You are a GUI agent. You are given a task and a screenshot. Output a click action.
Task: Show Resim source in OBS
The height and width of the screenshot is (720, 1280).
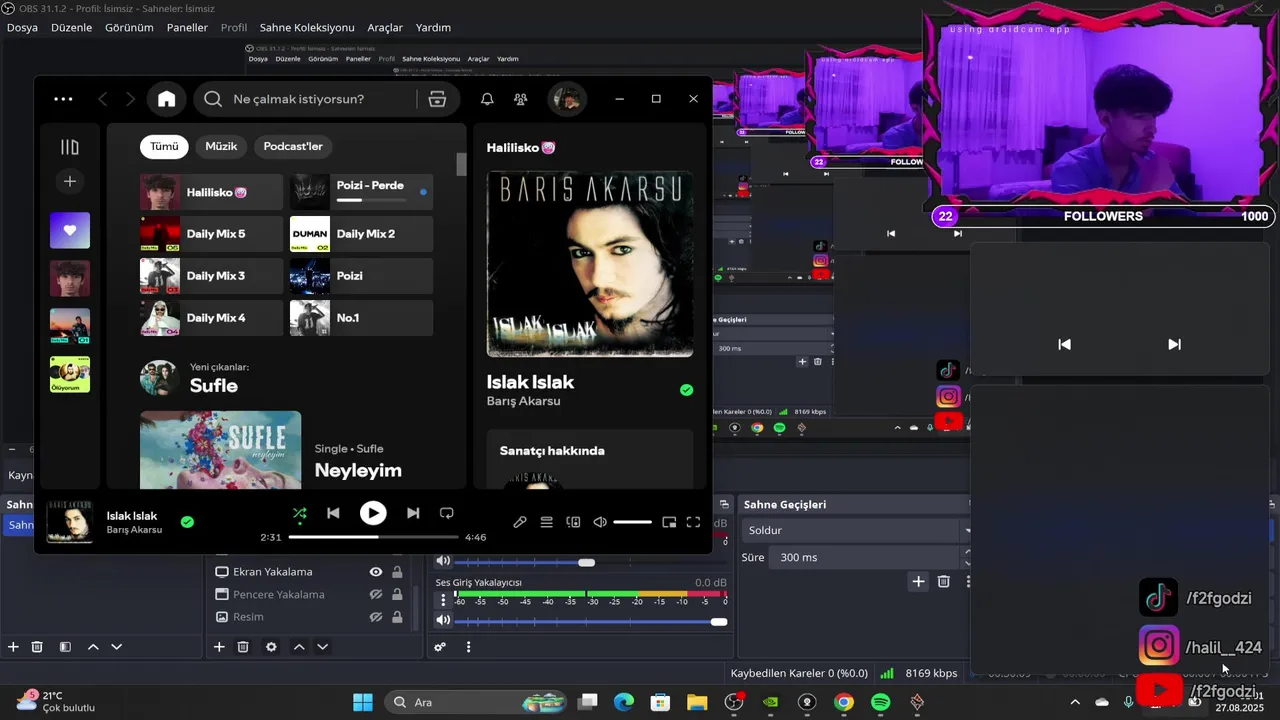tap(376, 617)
